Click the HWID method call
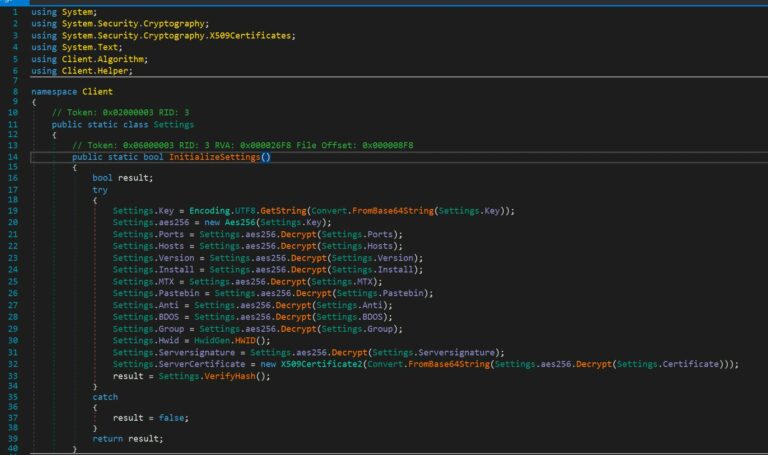The height and width of the screenshot is (455, 768). point(245,341)
